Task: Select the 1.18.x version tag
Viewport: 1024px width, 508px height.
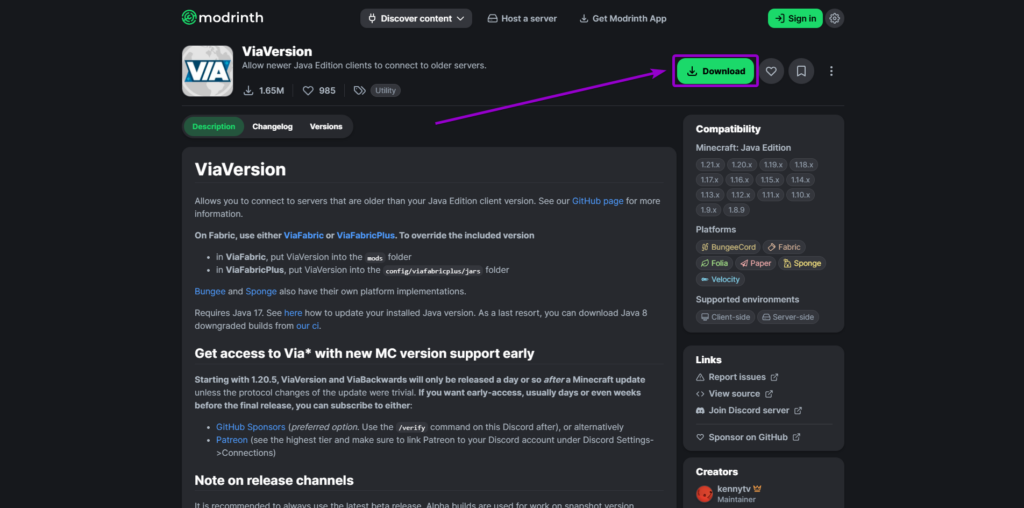Action: click(x=804, y=165)
